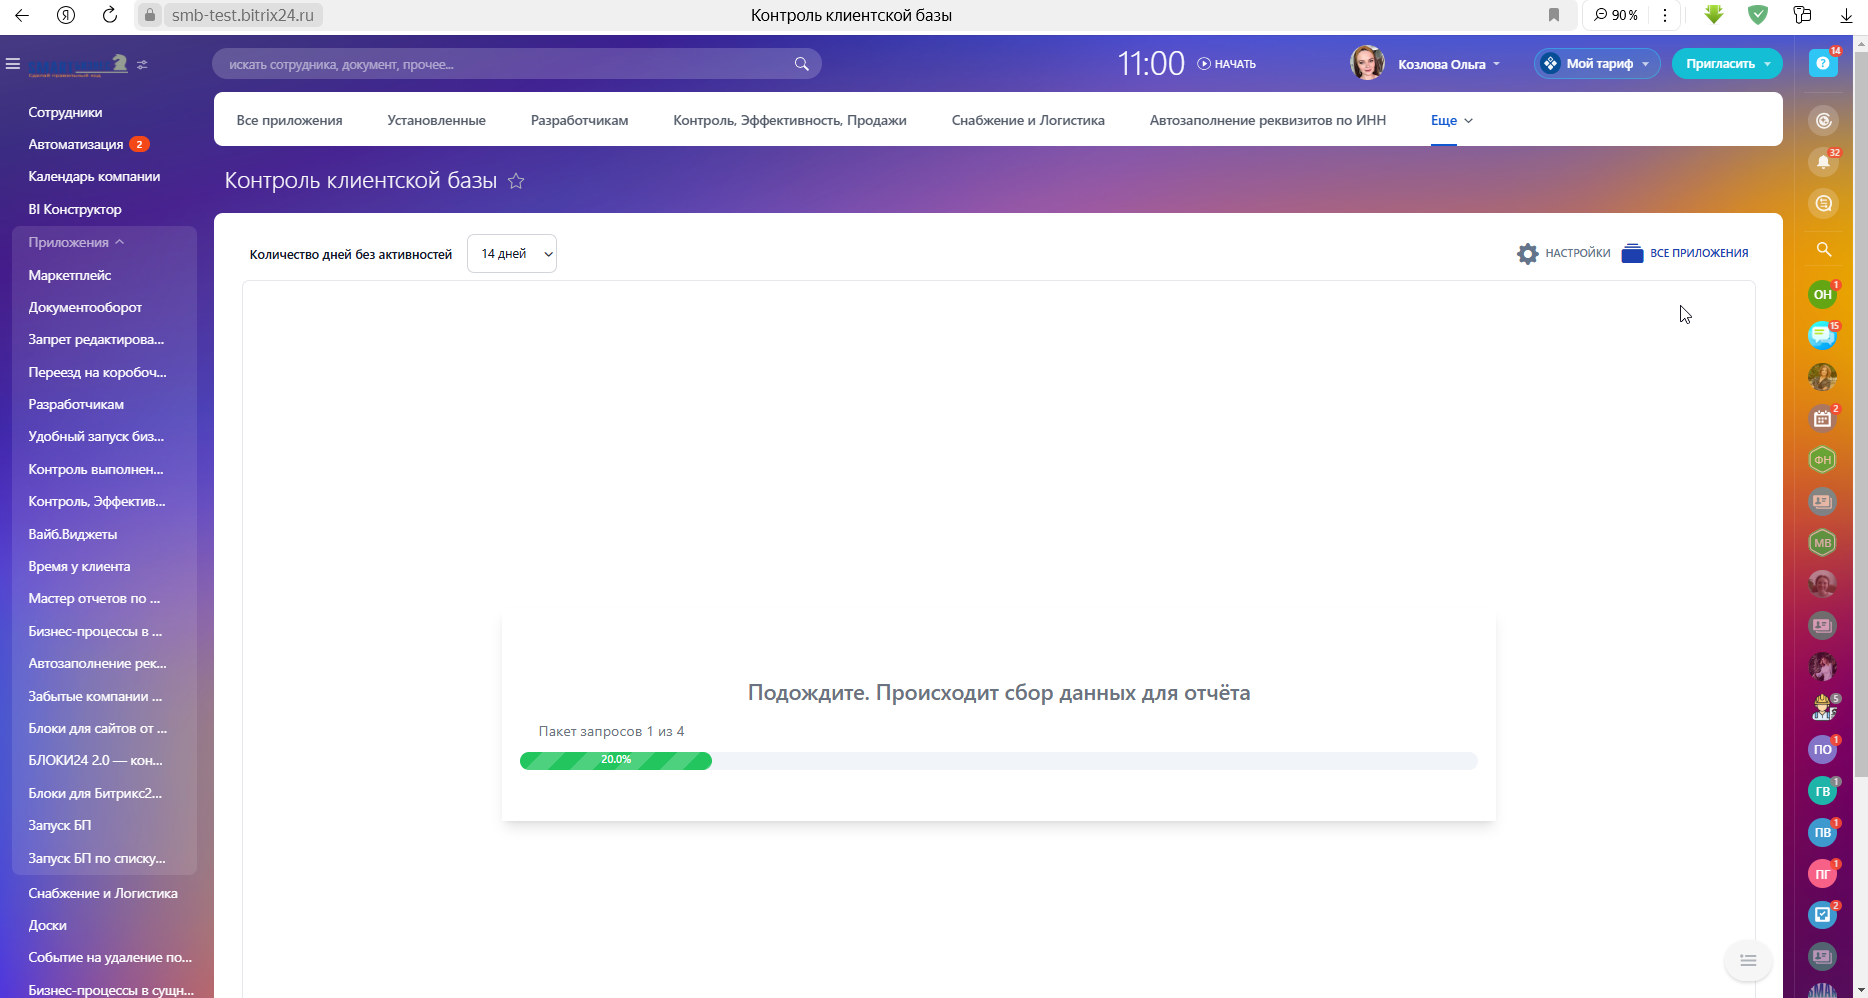Open the calendar icon in right panel
This screenshot has width=1868, height=998.
click(x=1823, y=419)
